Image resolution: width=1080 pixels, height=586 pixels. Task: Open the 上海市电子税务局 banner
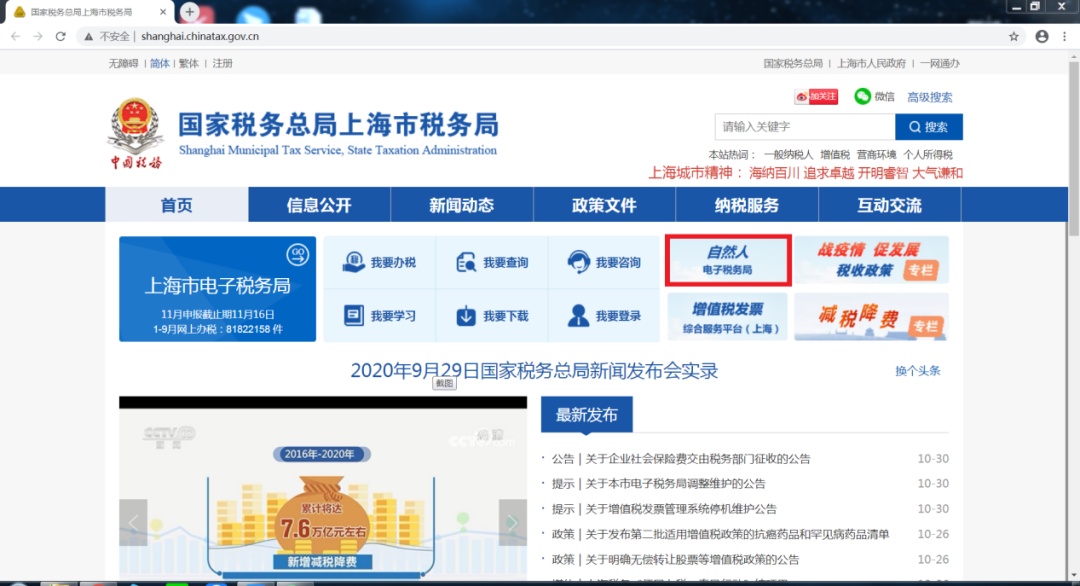(217, 288)
